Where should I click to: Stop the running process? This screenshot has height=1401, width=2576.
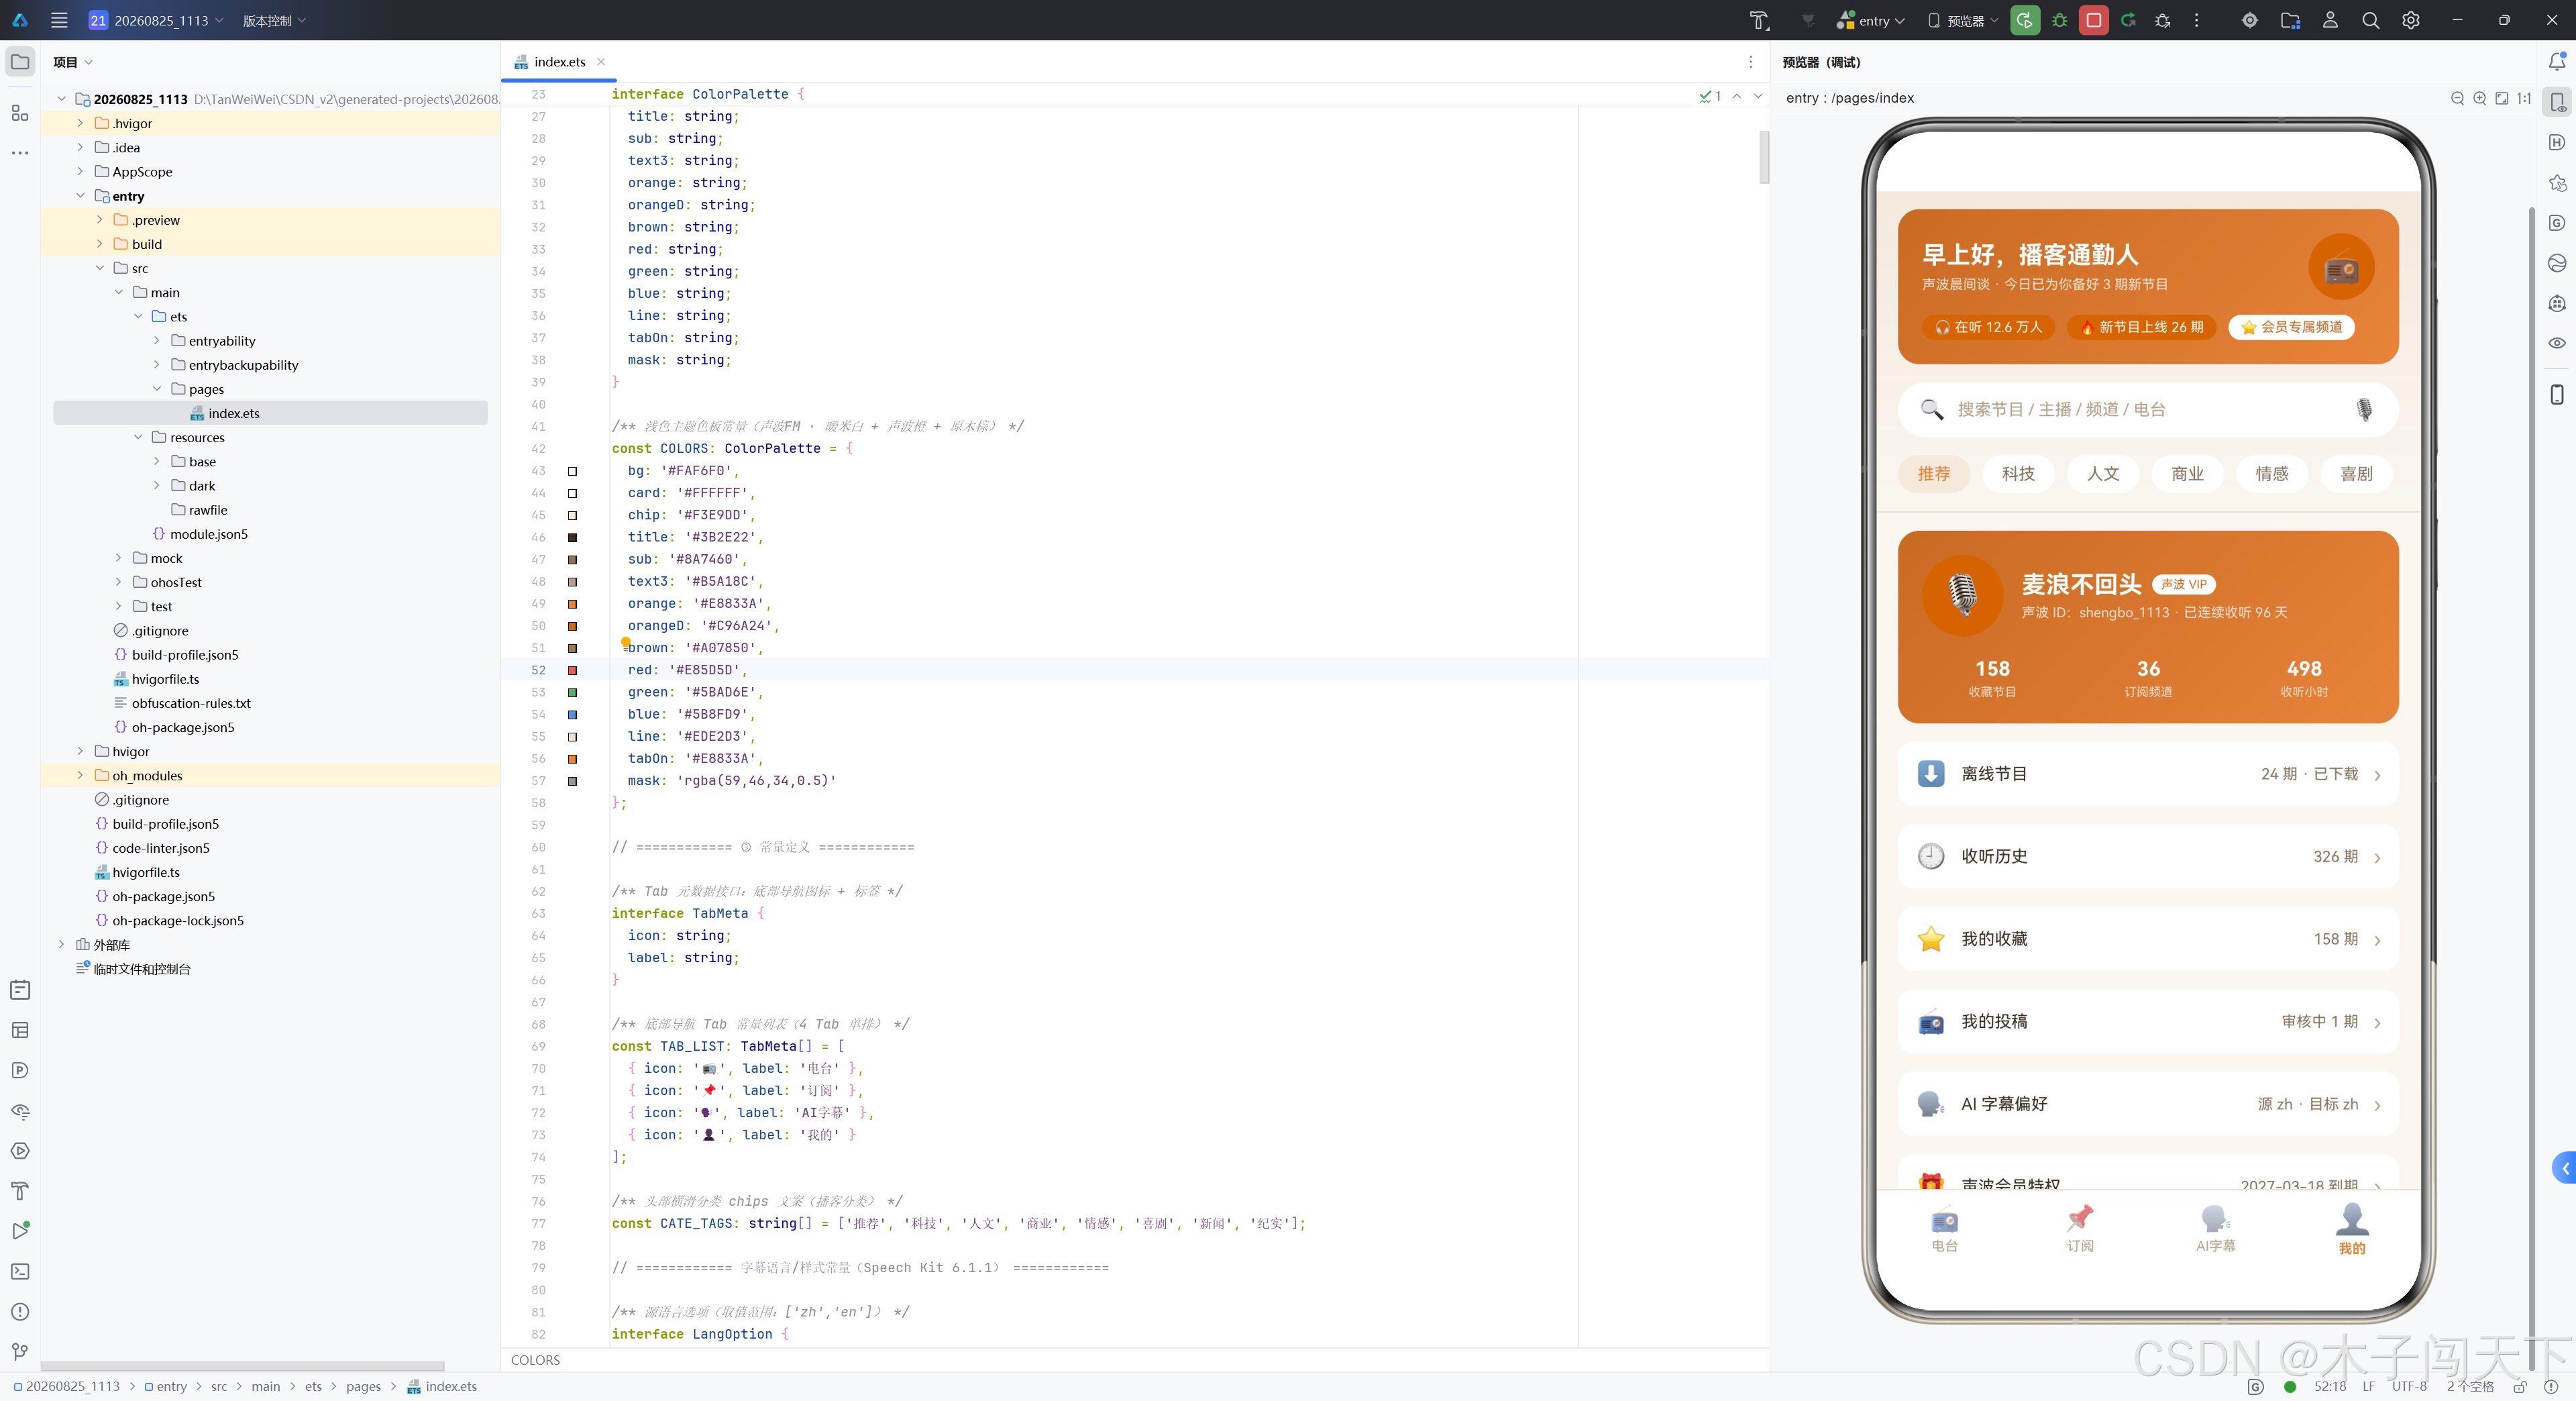(x=2093, y=20)
